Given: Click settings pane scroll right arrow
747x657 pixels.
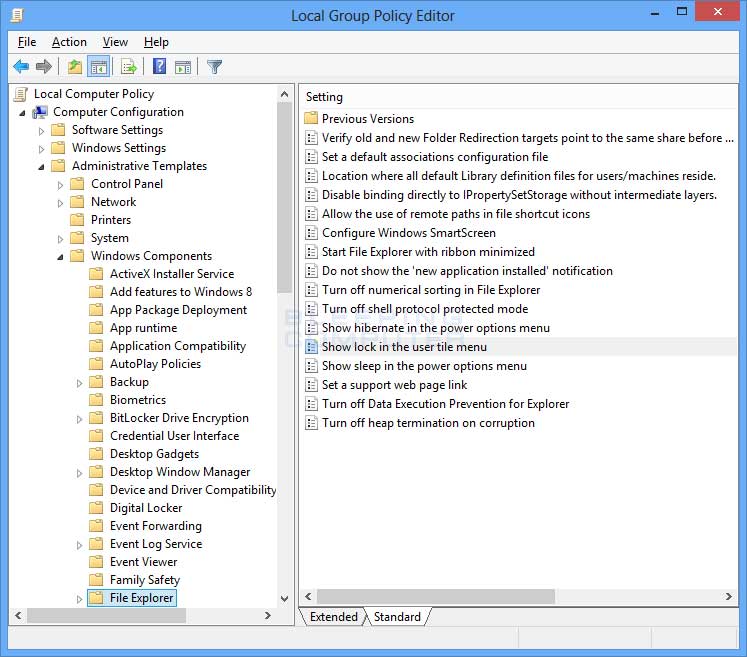Looking at the screenshot, I should [x=728, y=596].
